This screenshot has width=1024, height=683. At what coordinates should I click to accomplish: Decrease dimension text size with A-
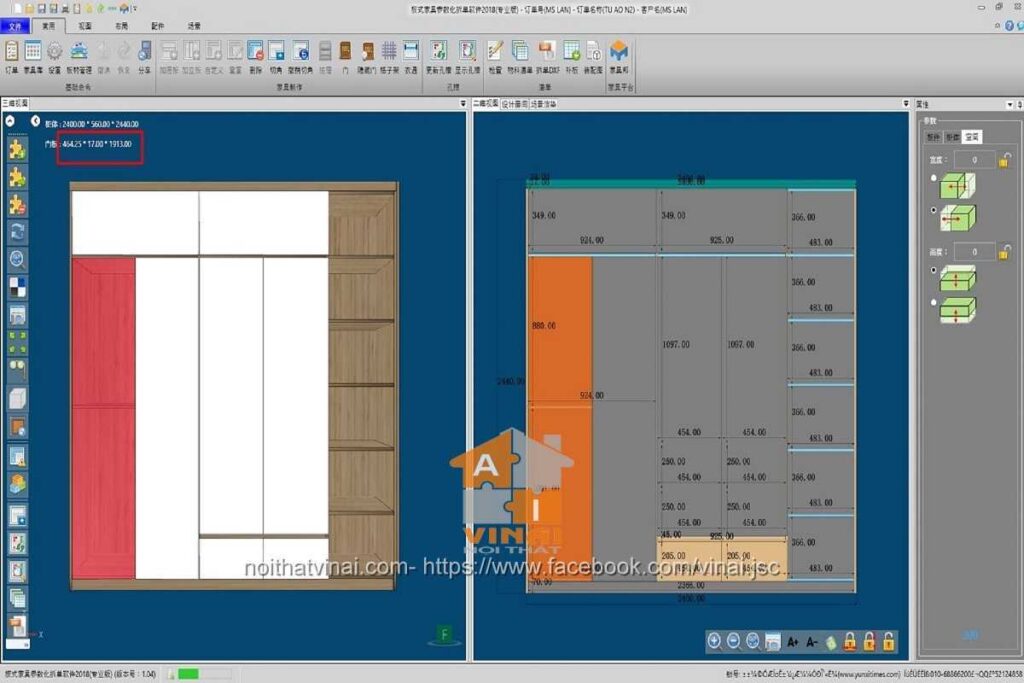point(811,641)
